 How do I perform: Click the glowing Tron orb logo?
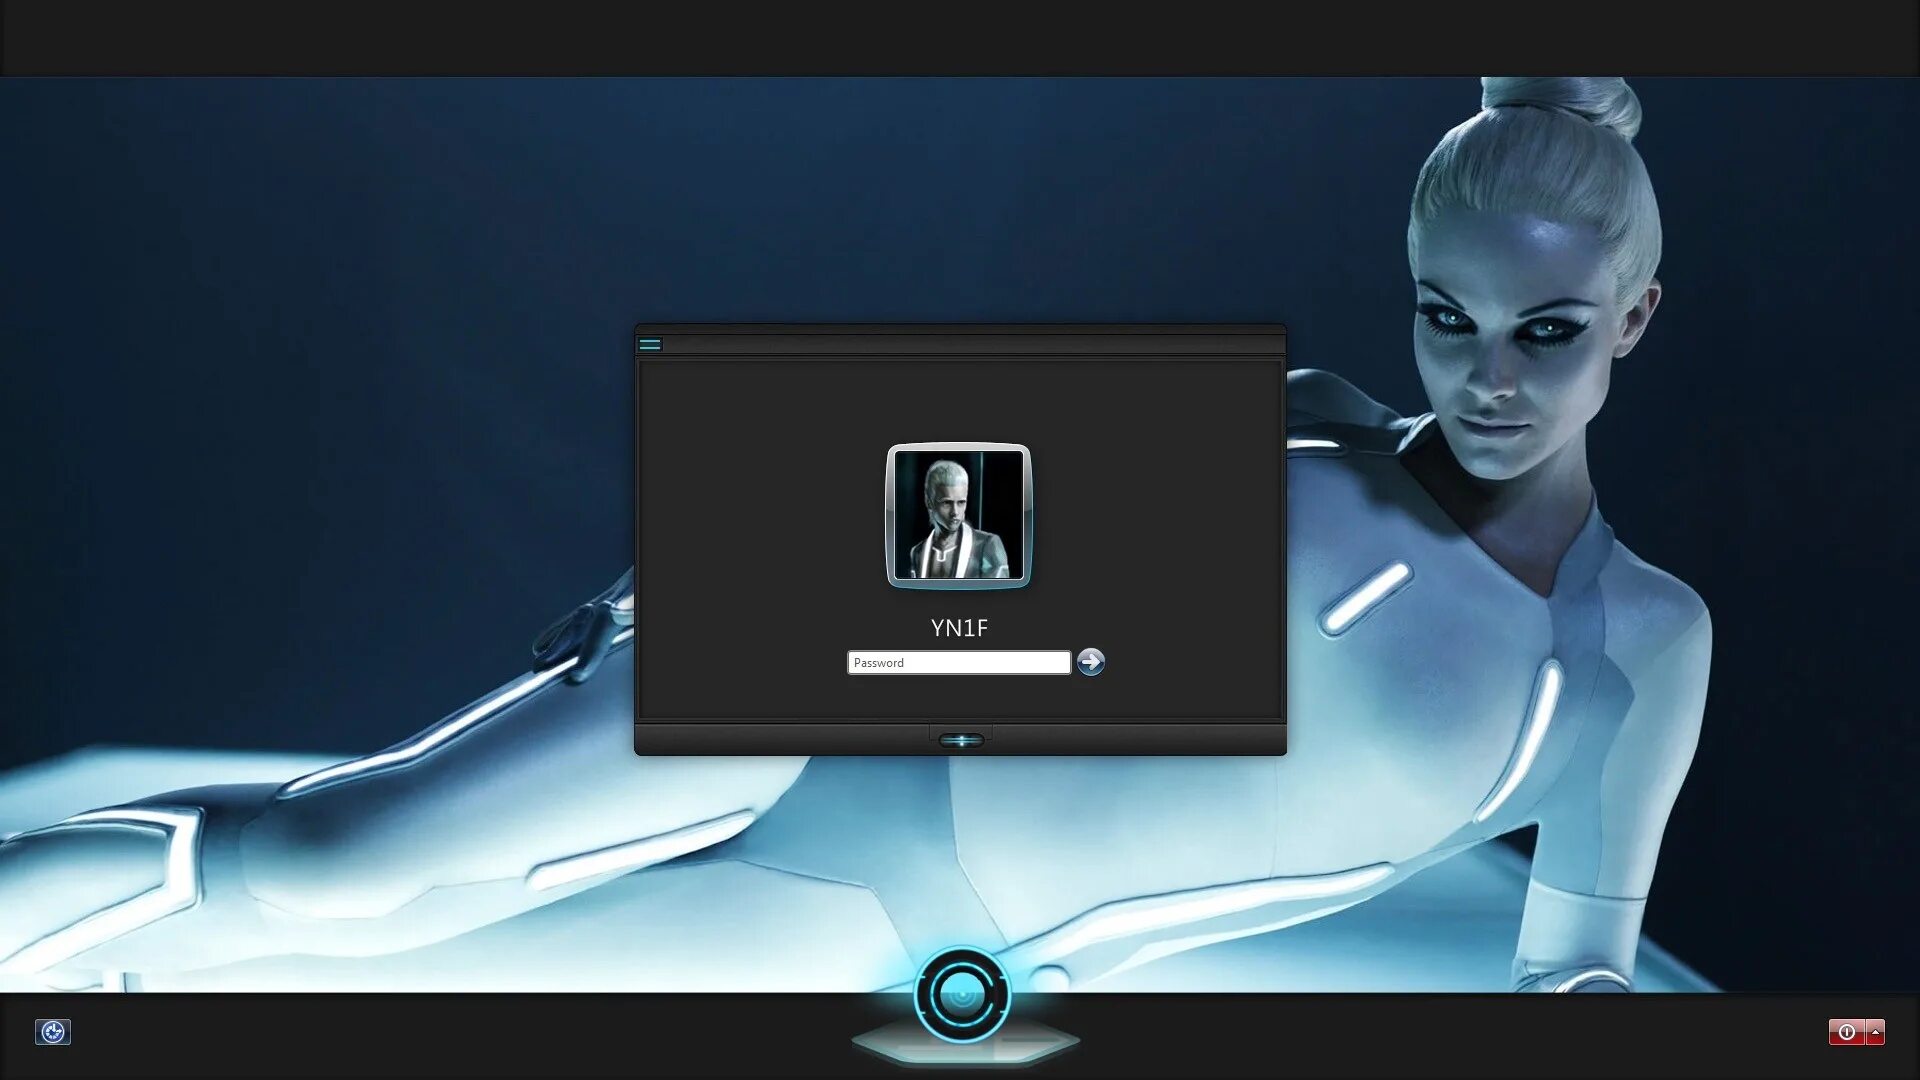click(962, 995)
